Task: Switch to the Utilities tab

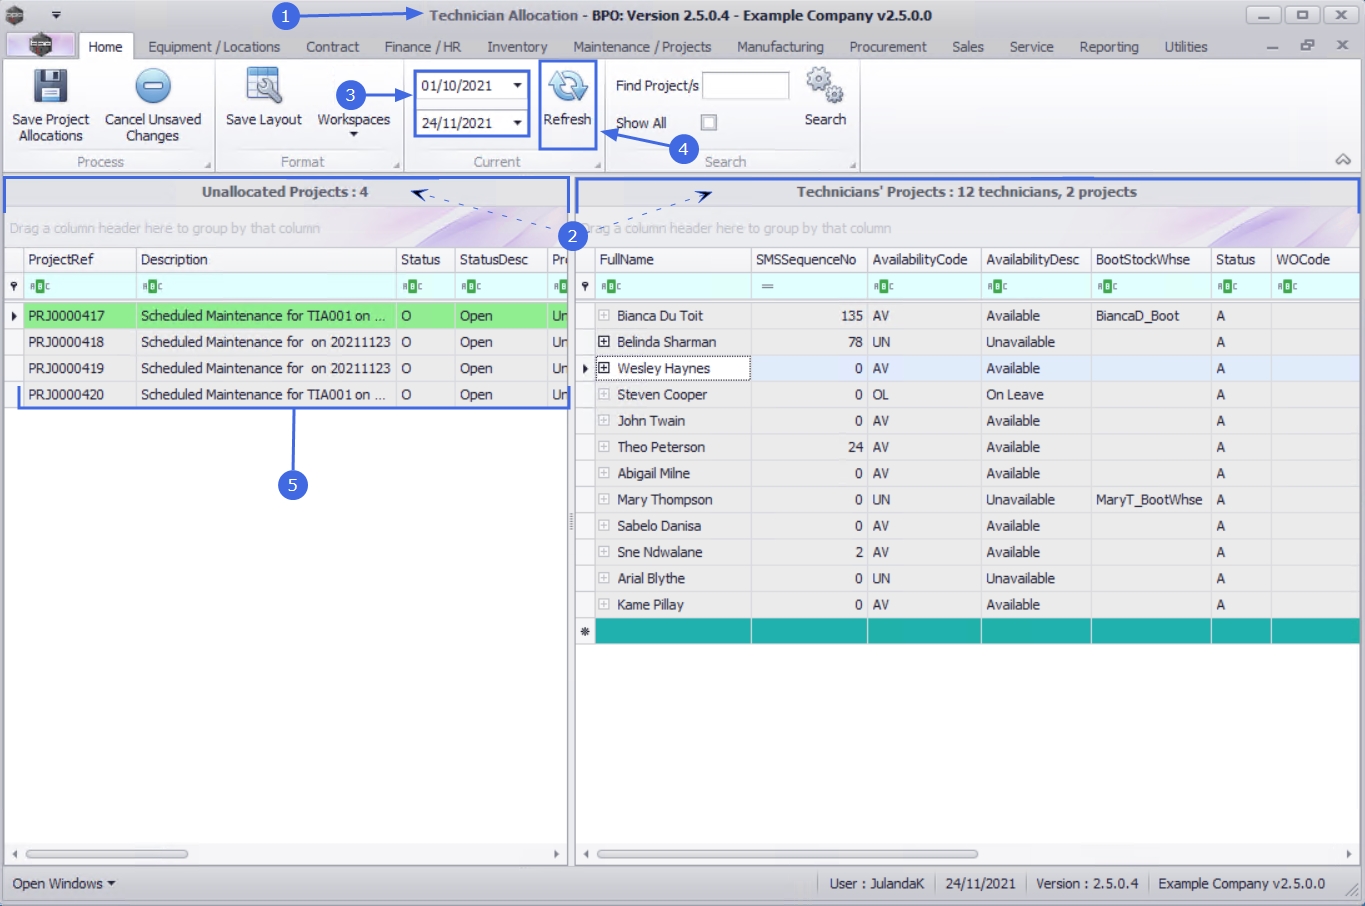Action: pos(1186,47)
